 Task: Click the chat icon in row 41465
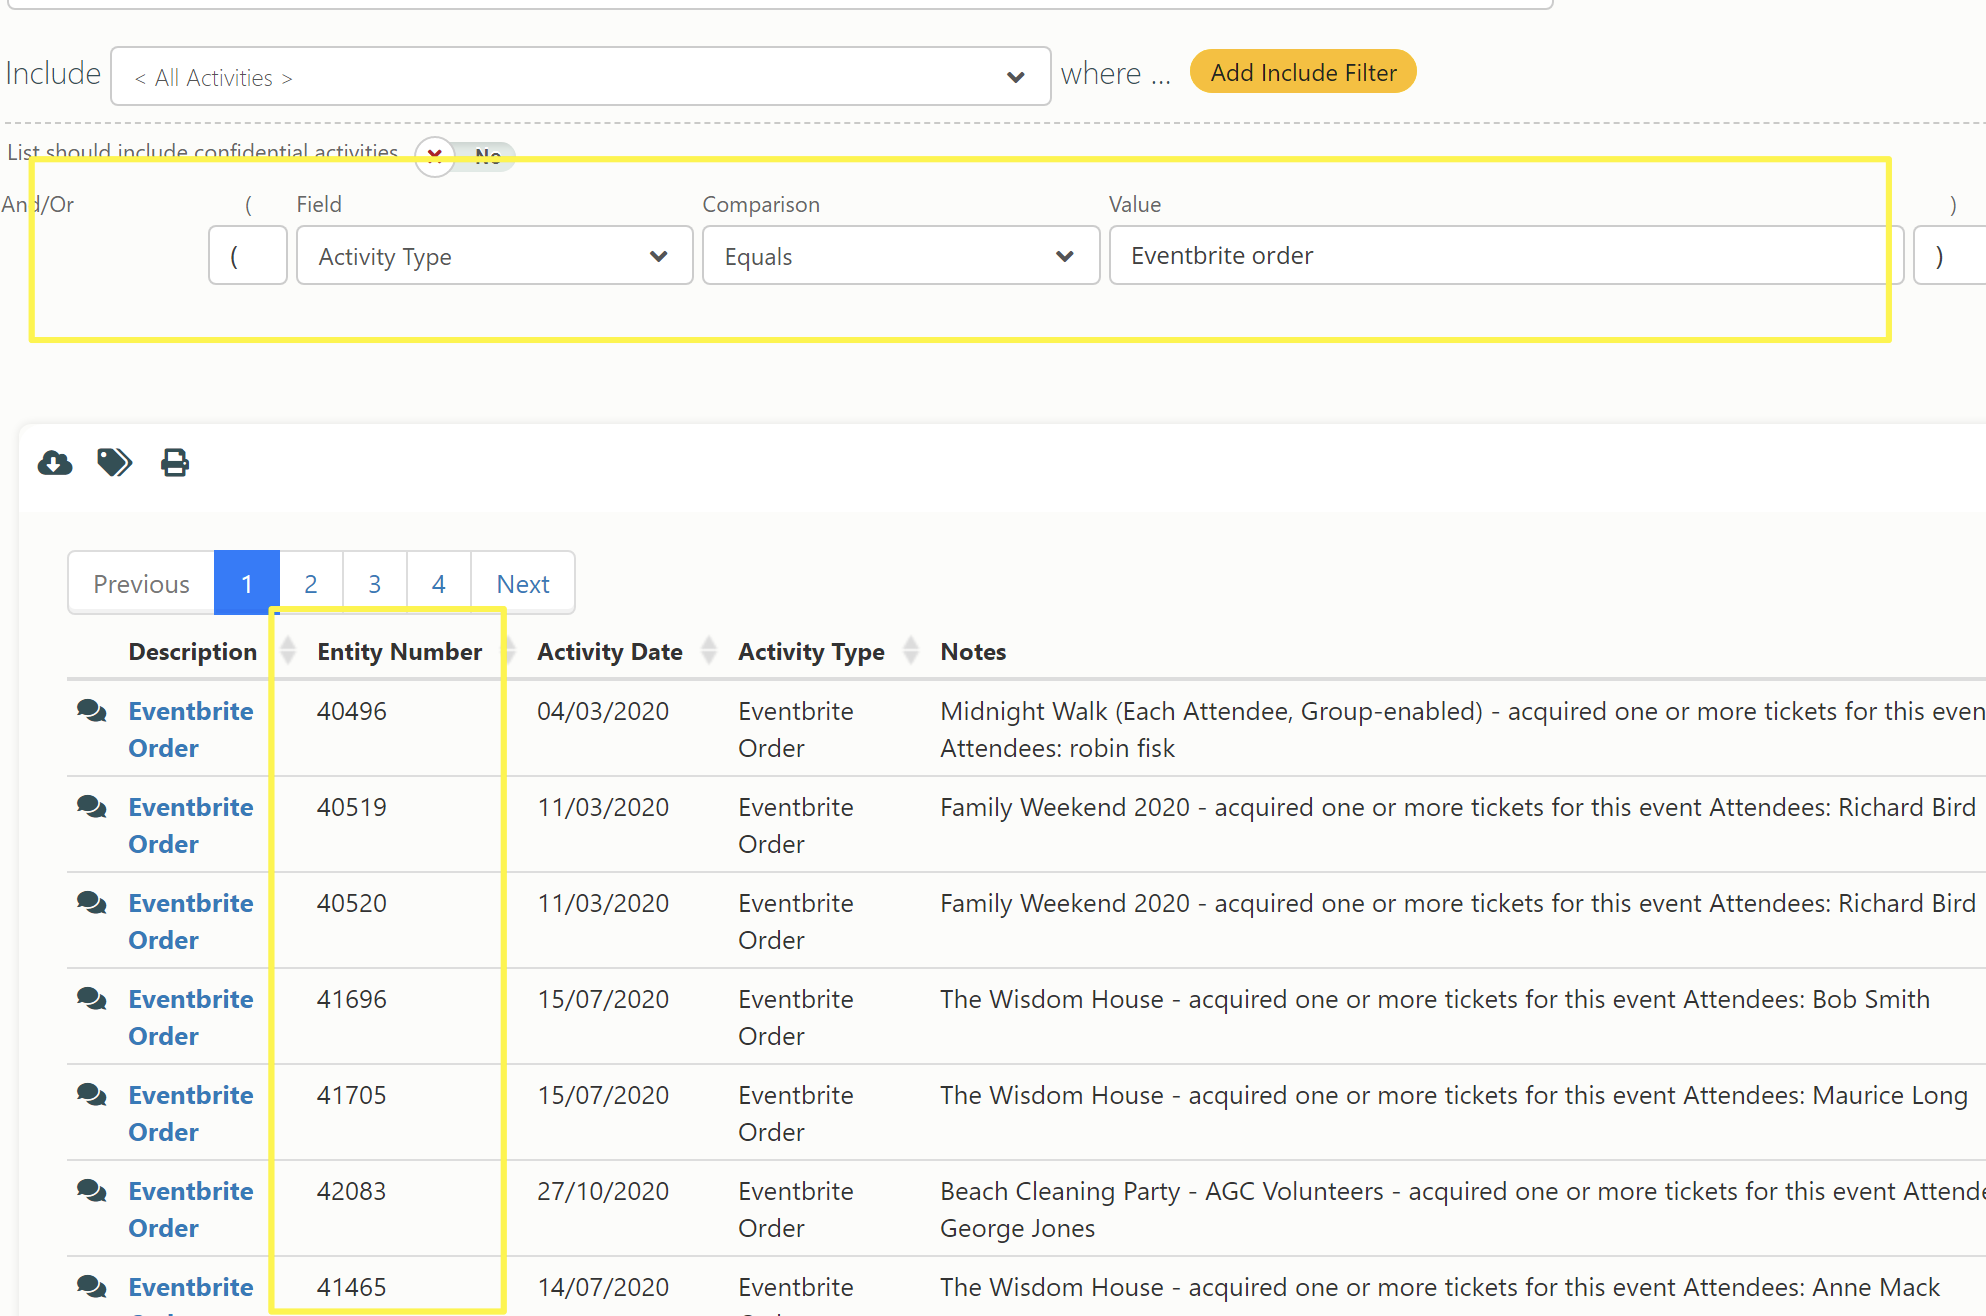click(x=92, y=1287)
